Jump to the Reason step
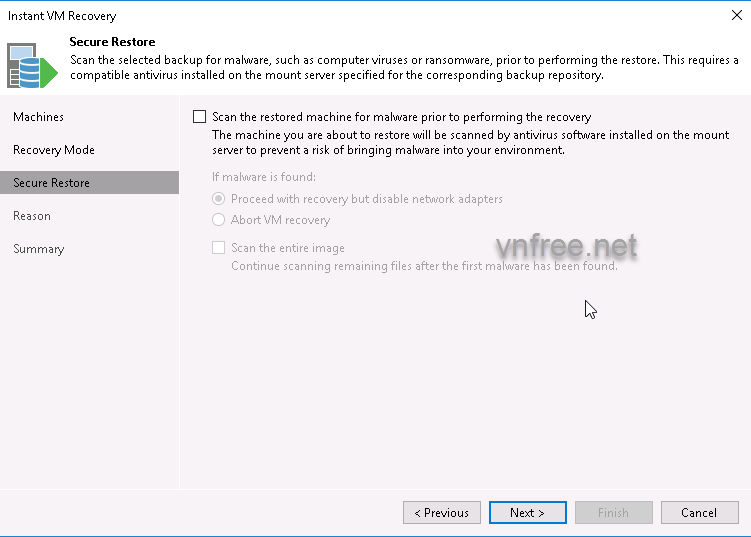This screenshot has height=537, width=751. 32,216
